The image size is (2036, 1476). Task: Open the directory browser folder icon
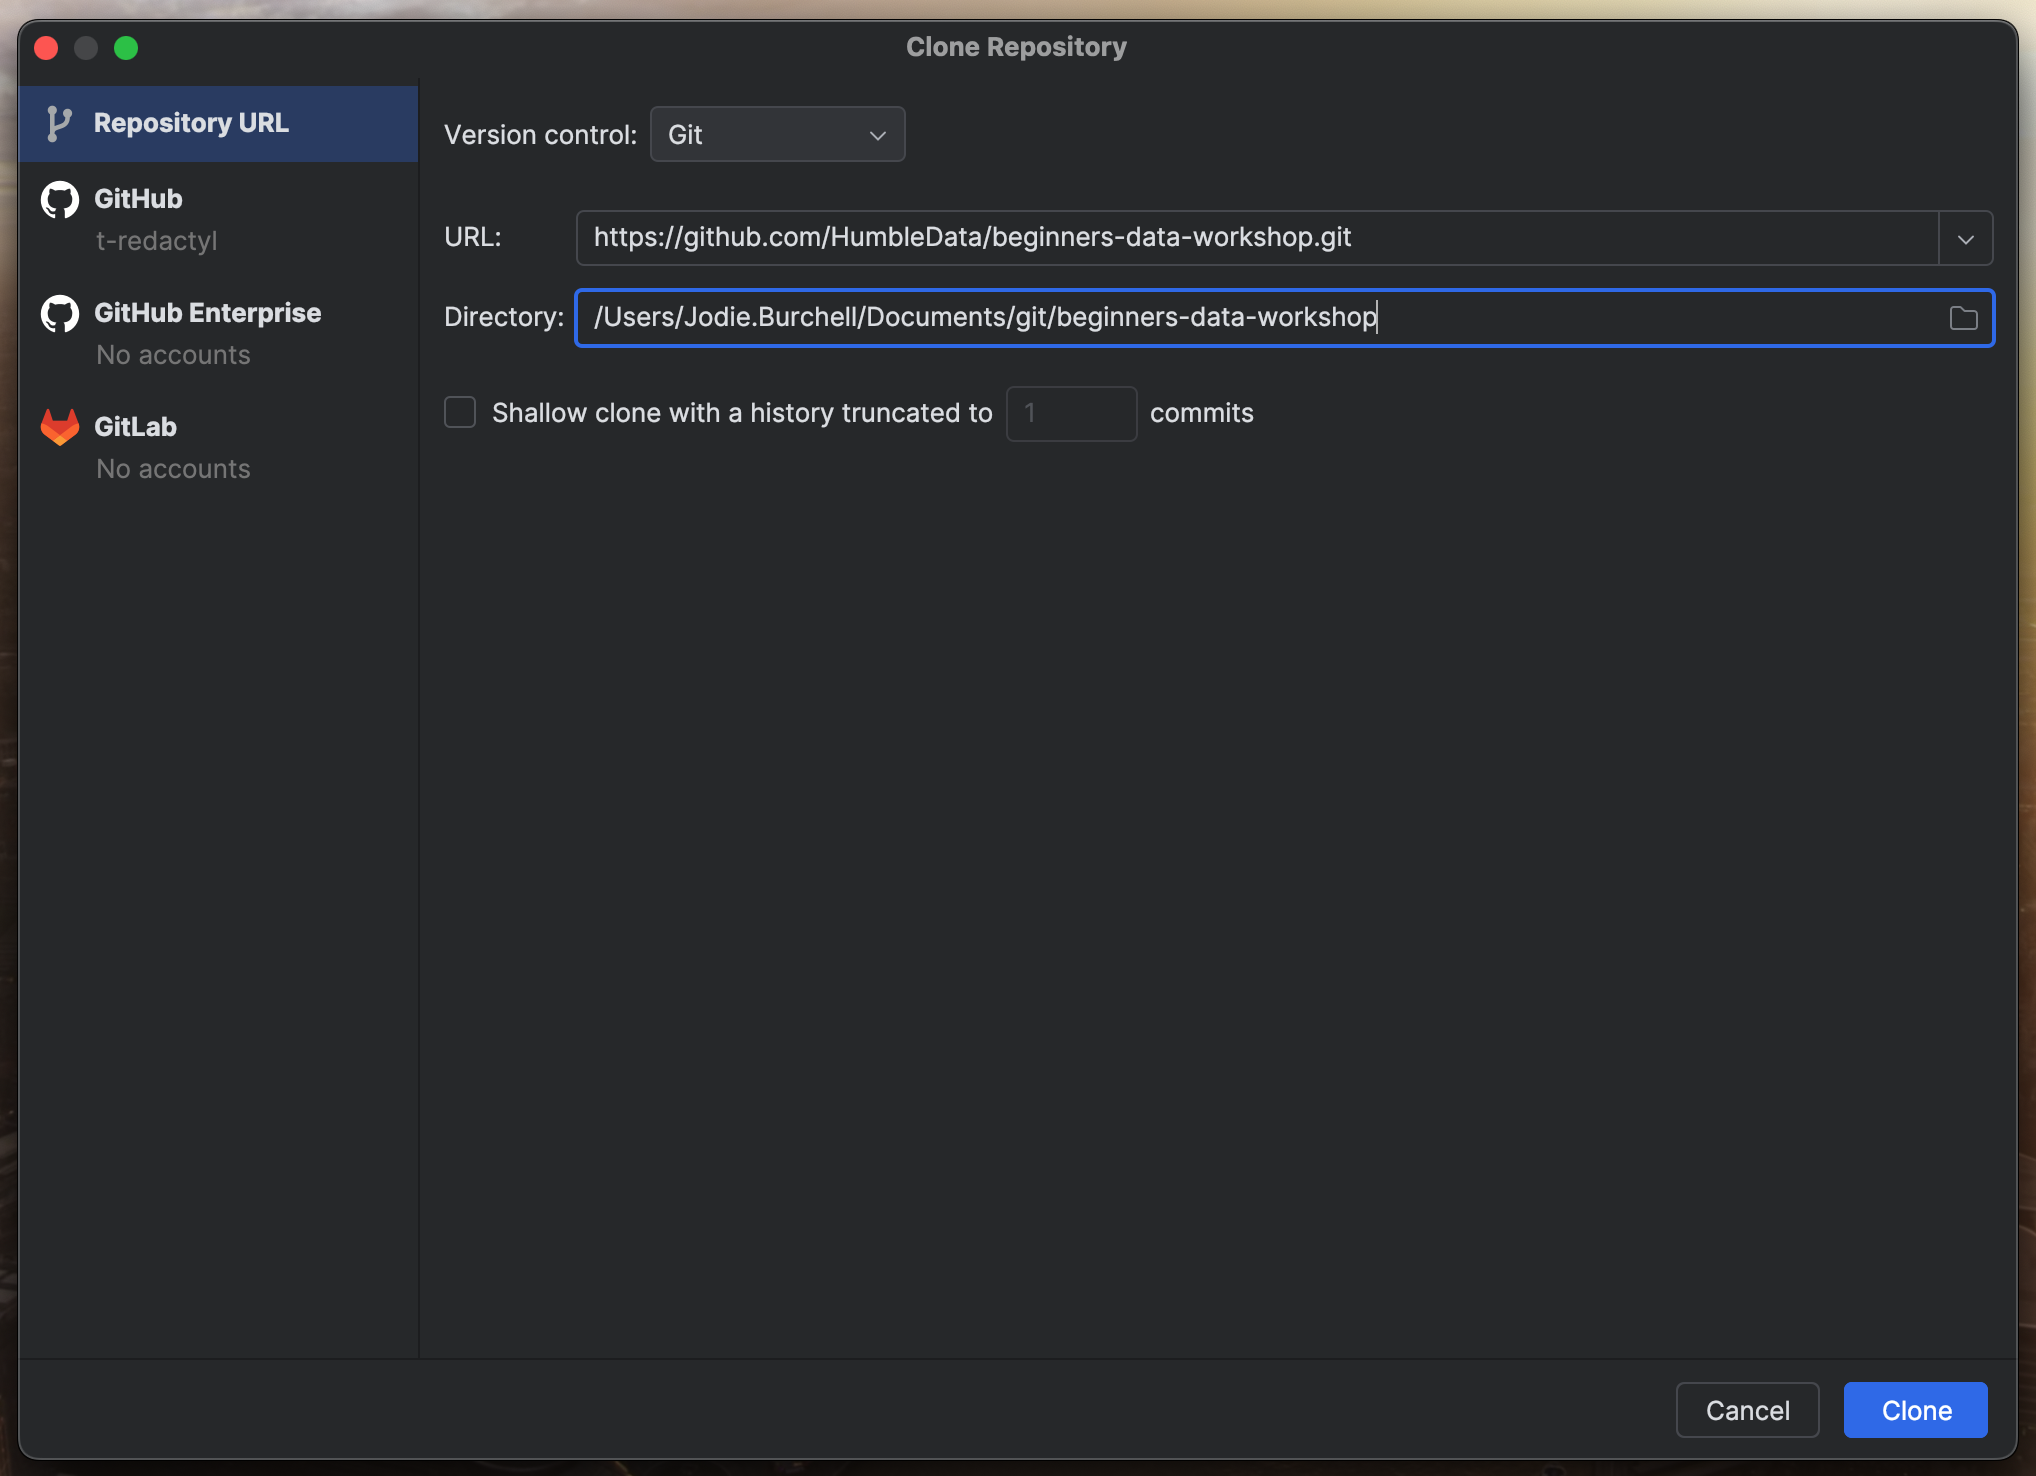pos(1962,318)
